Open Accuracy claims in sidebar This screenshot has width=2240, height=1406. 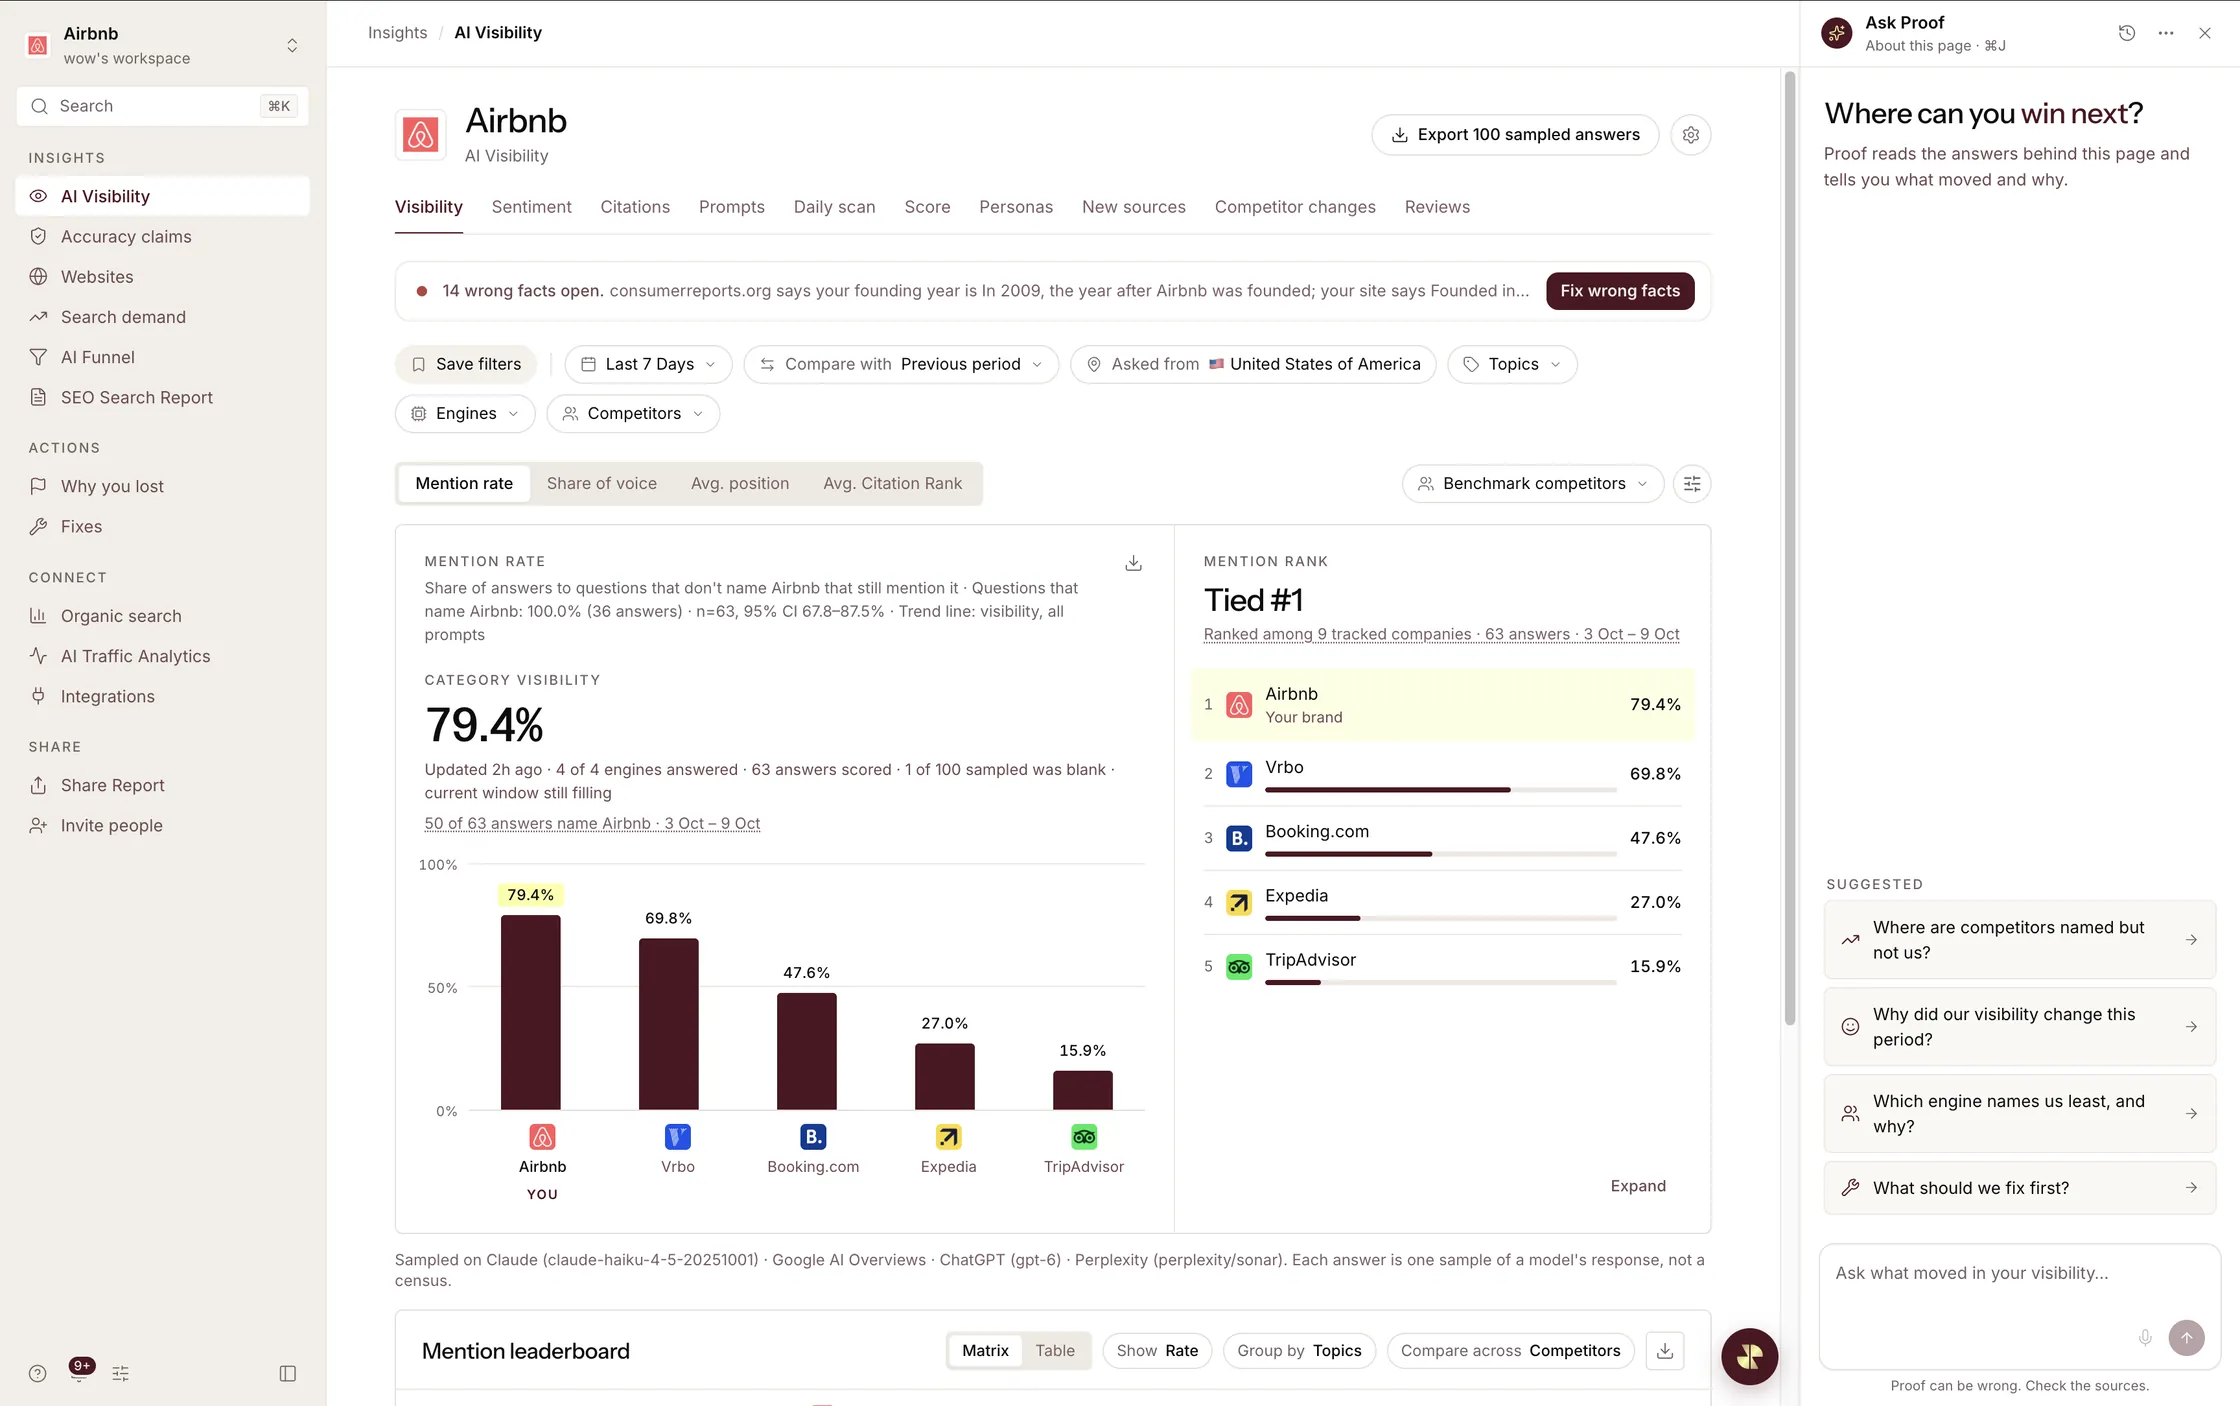(x=162, y=237)
